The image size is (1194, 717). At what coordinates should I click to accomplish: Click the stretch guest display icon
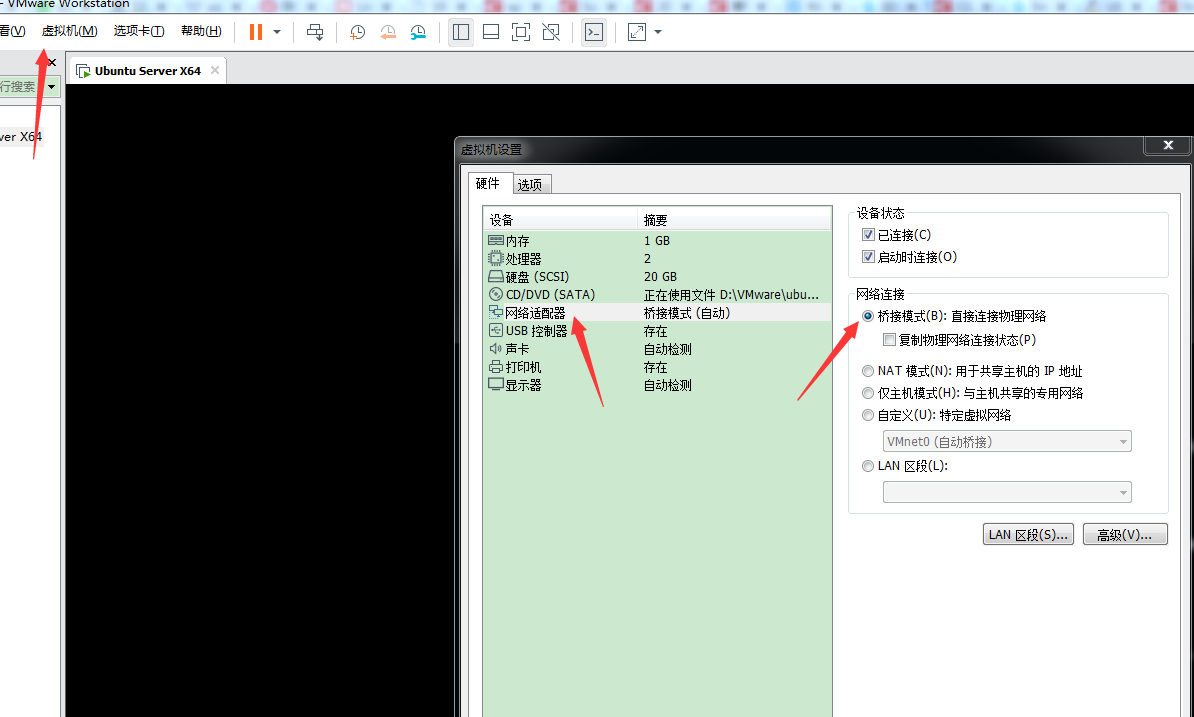[637, 32]
